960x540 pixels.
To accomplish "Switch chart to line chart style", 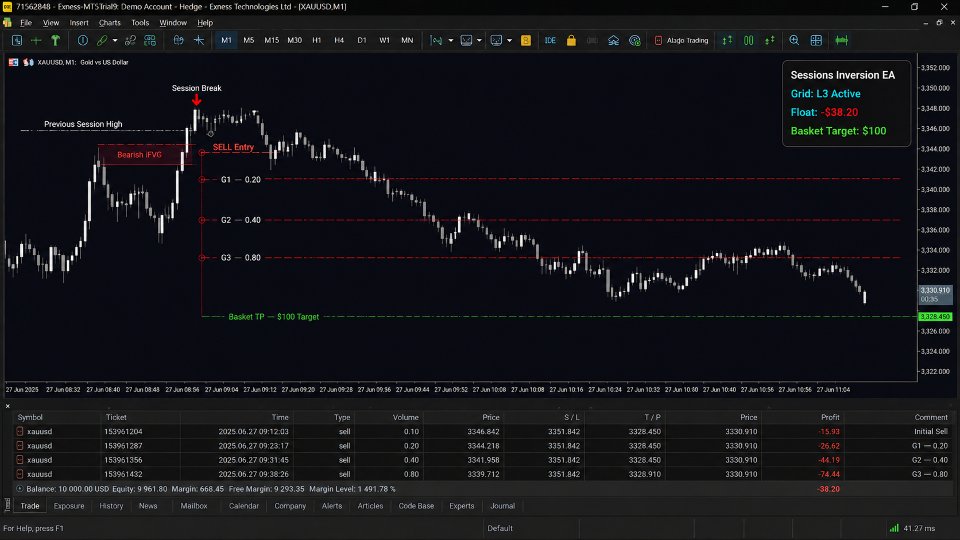I will point(770,40).
